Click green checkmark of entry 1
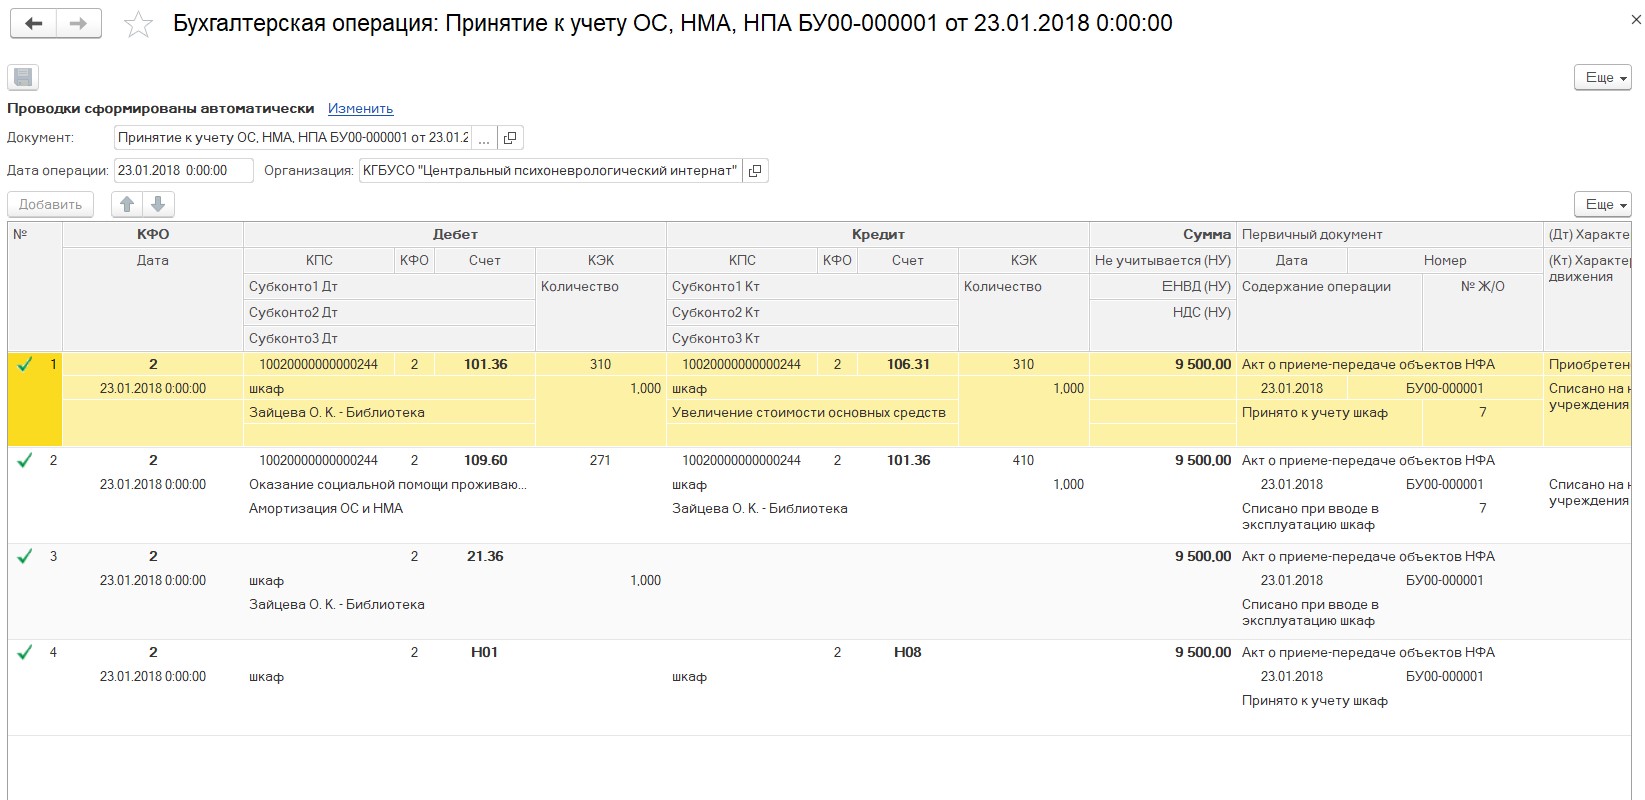Viewport: 1645px width, 800px height. point(25,364)
